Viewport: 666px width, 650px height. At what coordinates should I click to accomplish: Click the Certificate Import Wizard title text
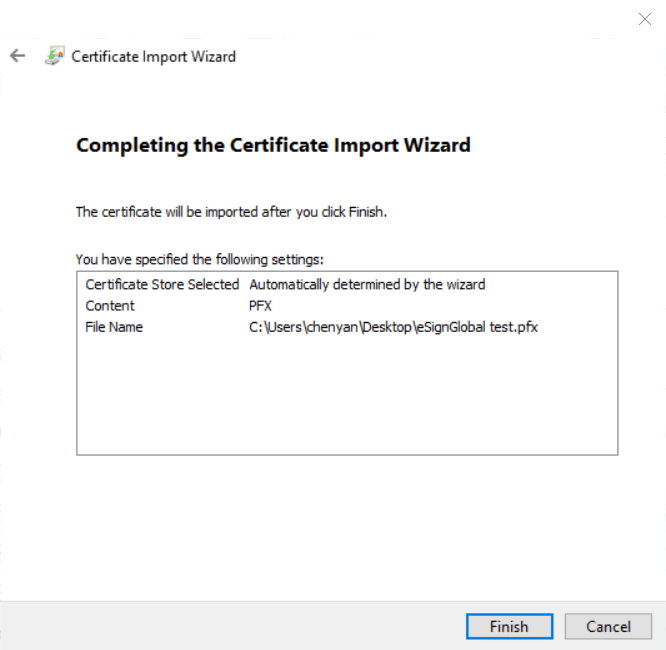click(x=154, y=56)
